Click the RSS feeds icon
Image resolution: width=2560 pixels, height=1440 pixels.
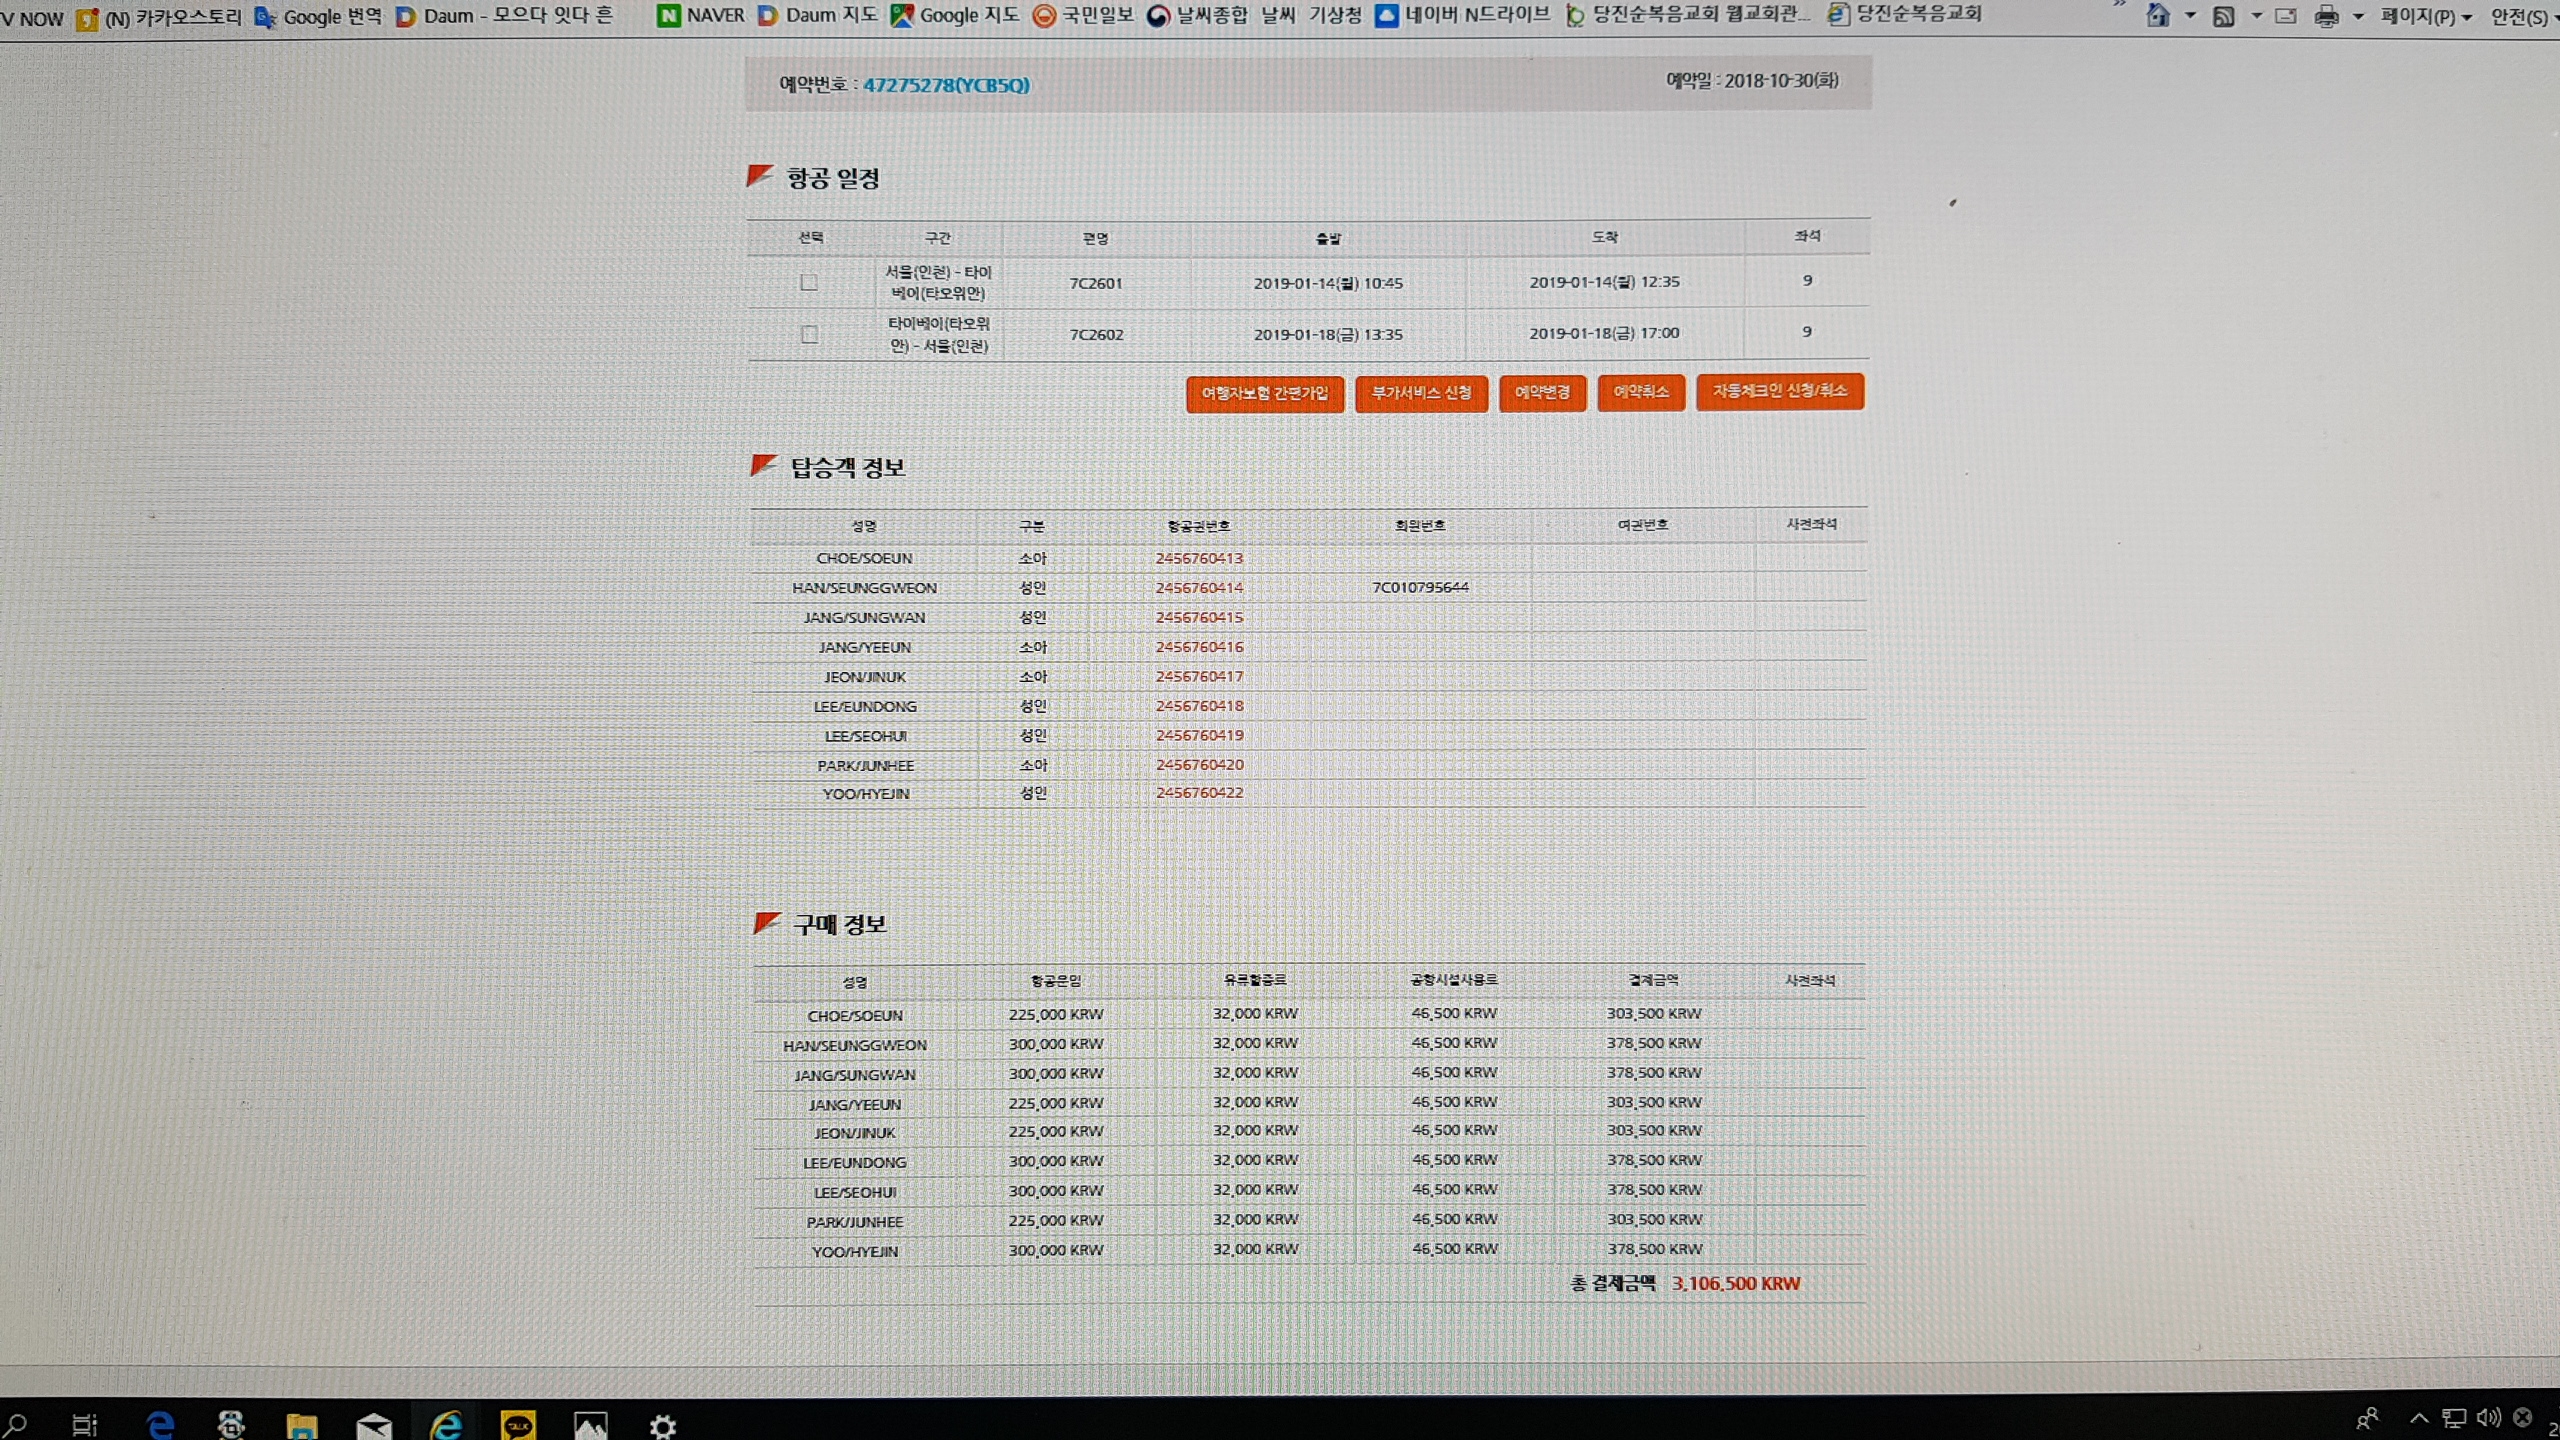[2223, 16]
